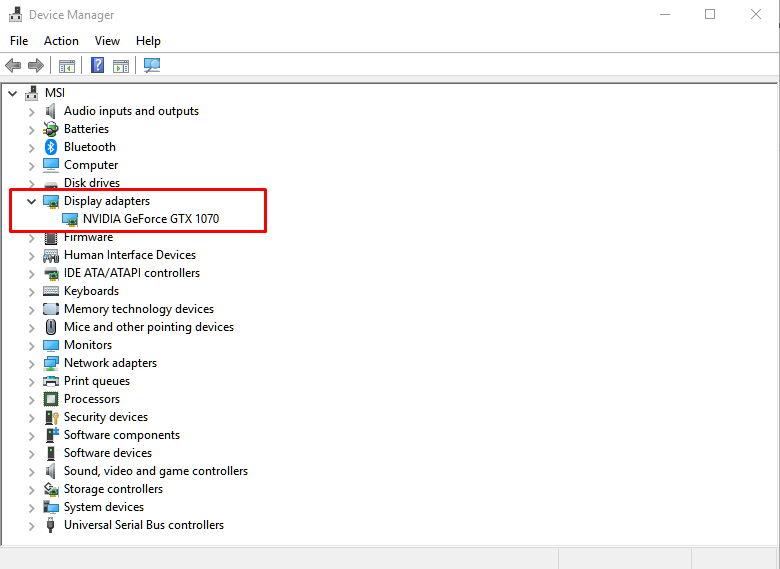The image size is (780, 569).
Task: Select NVIDIA GeForce GTX 1070 device
Action: 151,219
